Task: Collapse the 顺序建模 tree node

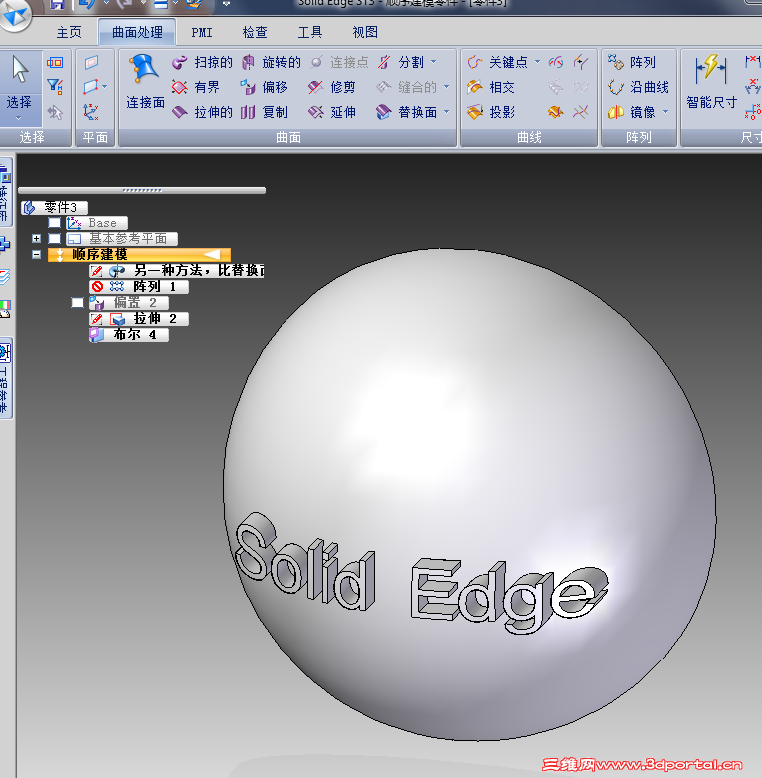Action: pos(36,255)
